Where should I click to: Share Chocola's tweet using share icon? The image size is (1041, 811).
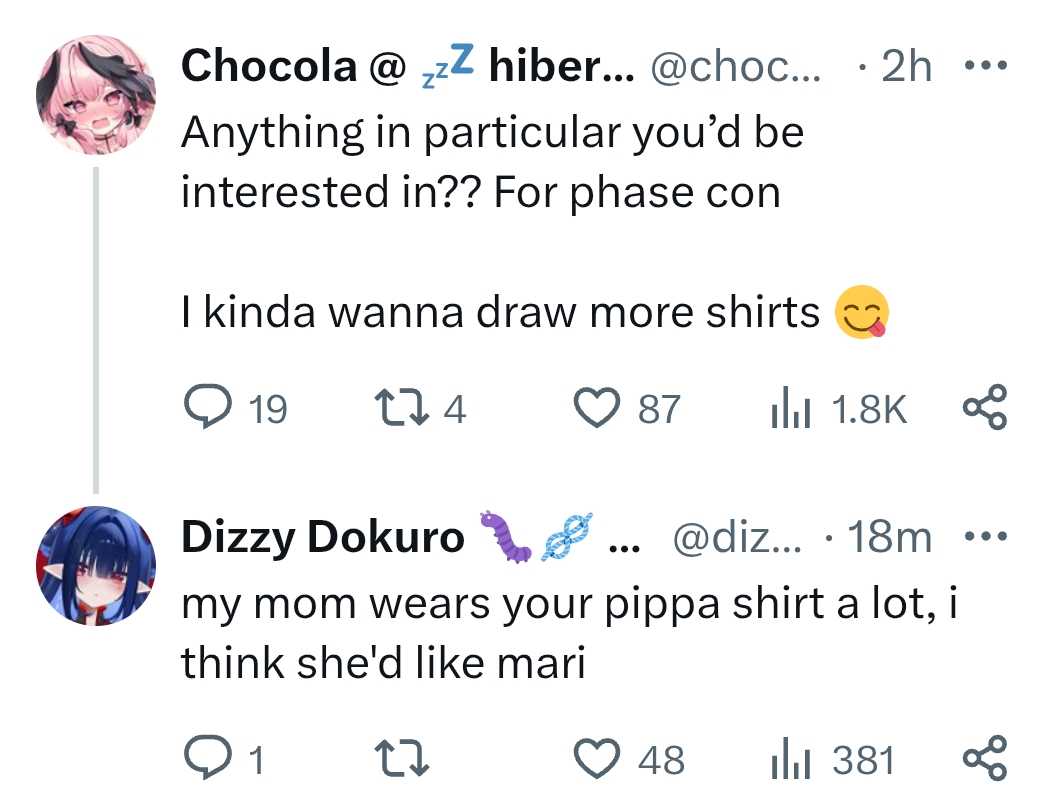tap(985, 407)
